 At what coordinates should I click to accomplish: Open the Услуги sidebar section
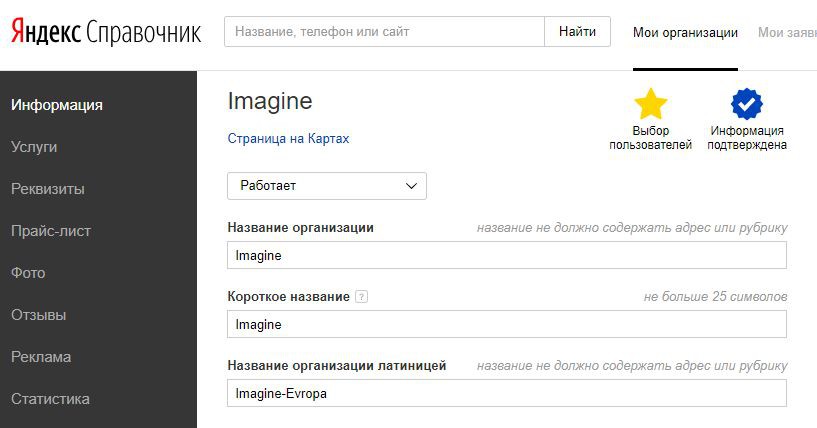34,147
